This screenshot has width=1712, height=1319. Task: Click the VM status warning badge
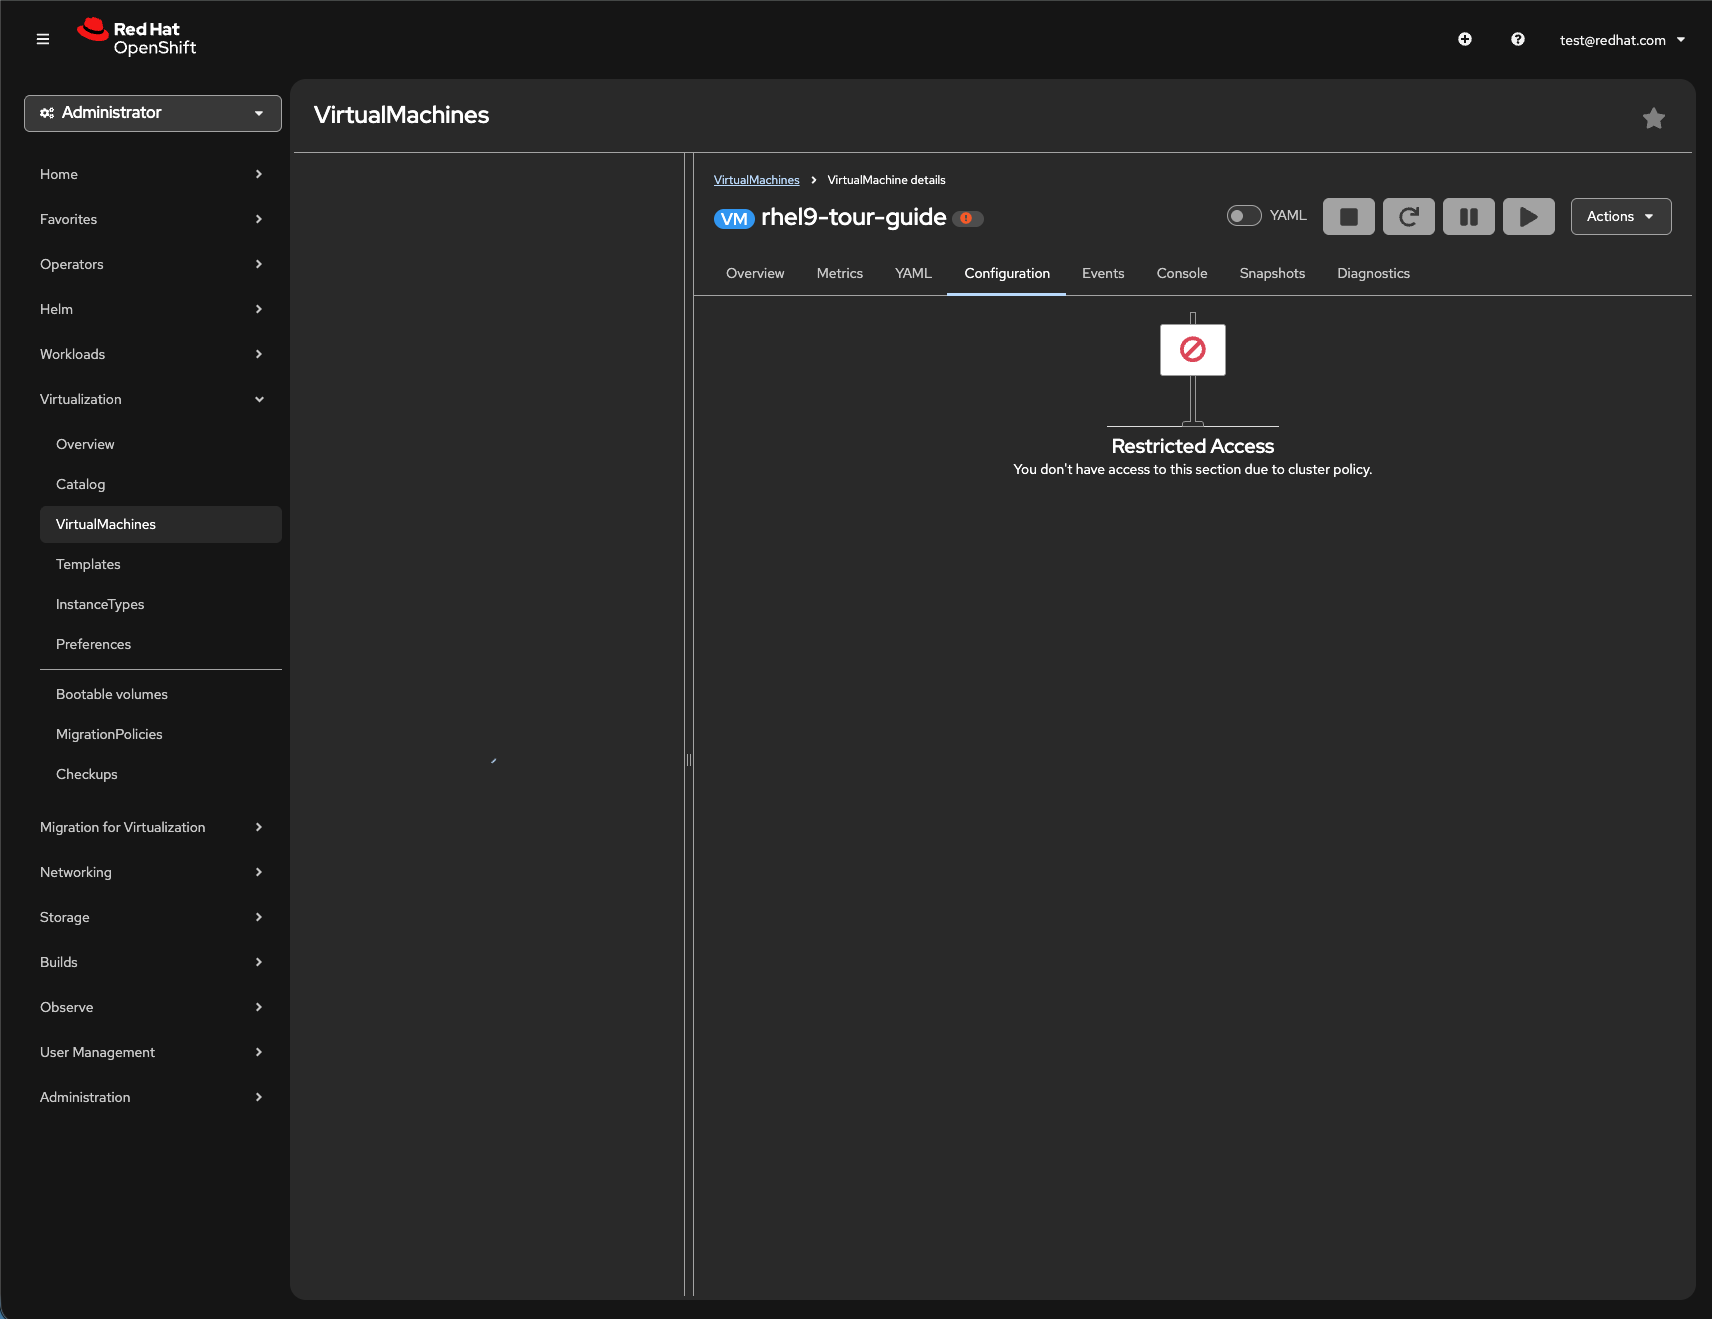[x=967, y=218]
